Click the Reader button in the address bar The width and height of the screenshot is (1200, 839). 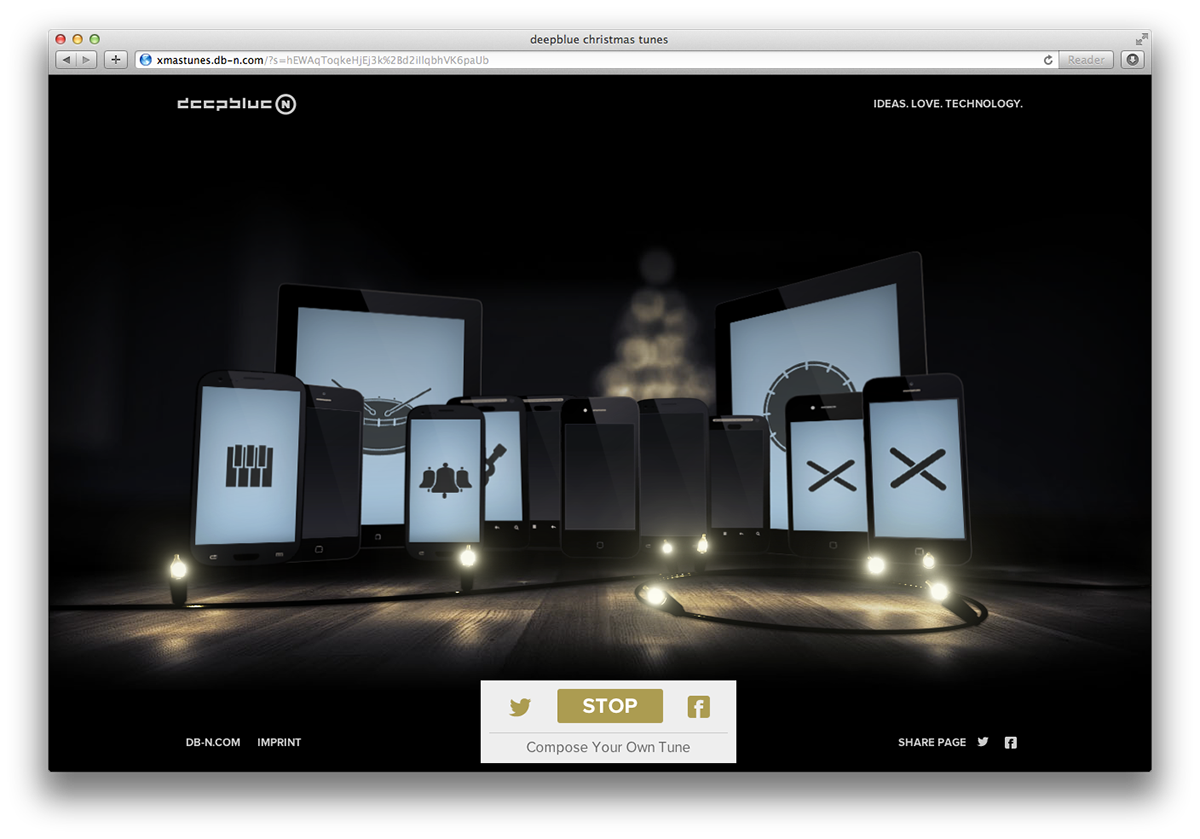point(1086,60)
